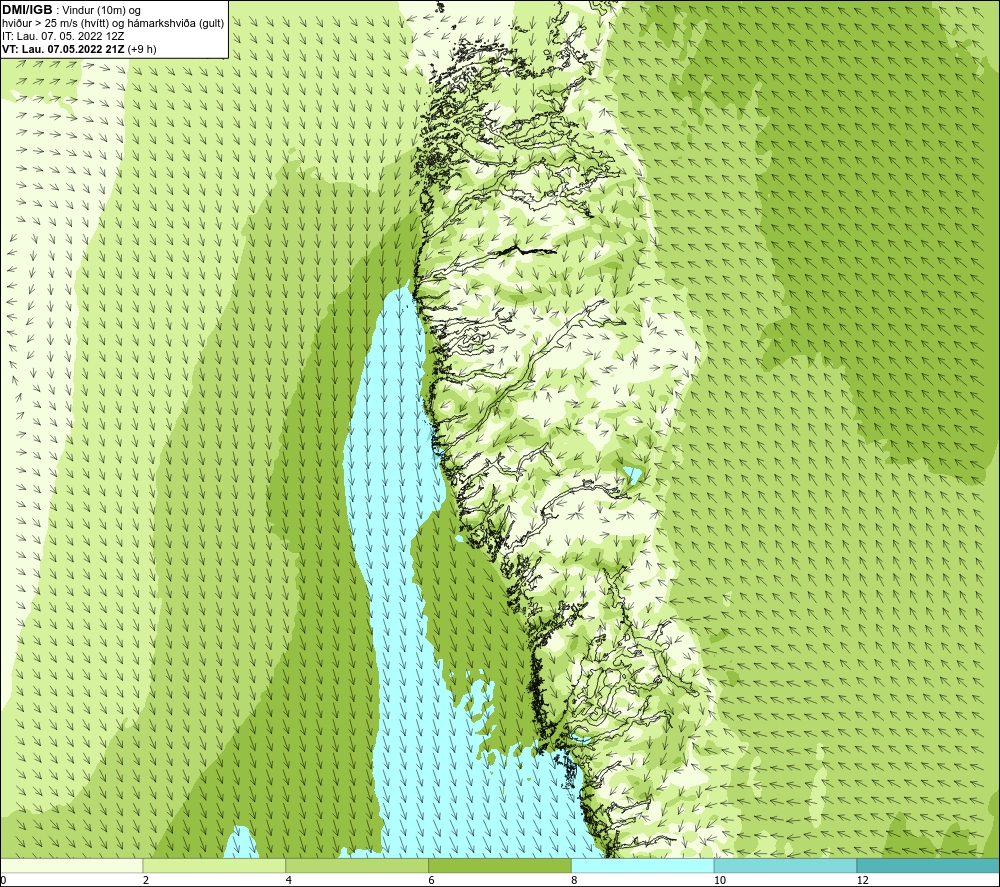The image size is (1000, 887).
Task: Click the legend scale label 0
Action: (3, 880)
